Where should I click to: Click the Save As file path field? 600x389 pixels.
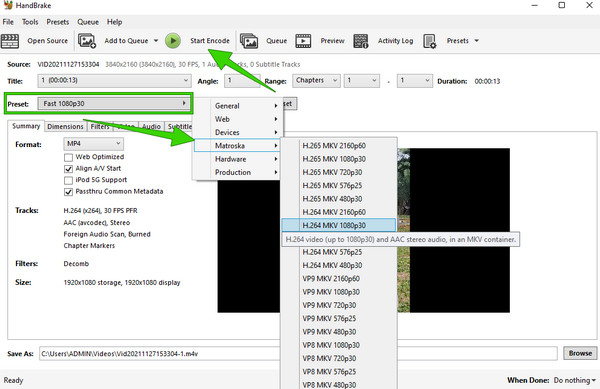[298, 354]
